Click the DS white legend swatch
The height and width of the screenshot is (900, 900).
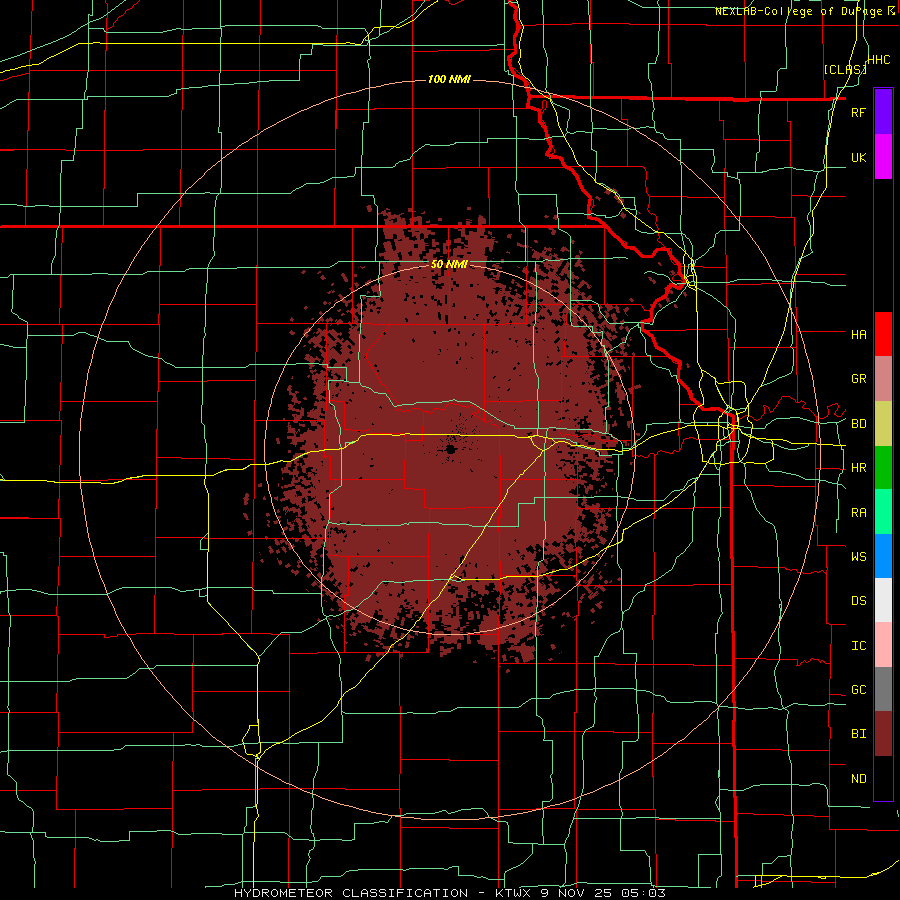point(883,600)
